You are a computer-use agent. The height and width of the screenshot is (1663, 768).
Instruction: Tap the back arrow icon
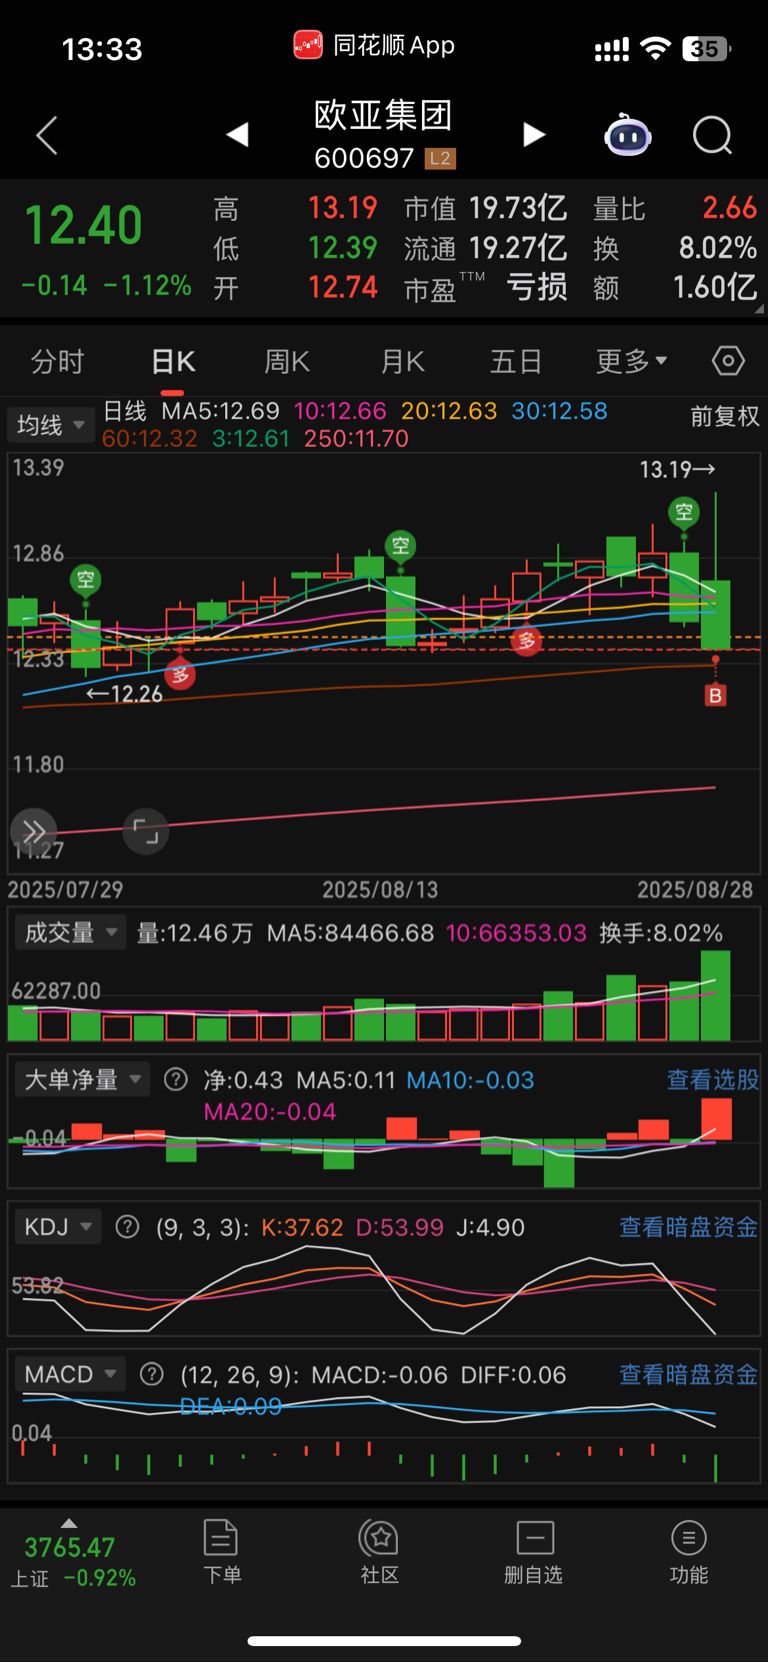click(47, 135)
